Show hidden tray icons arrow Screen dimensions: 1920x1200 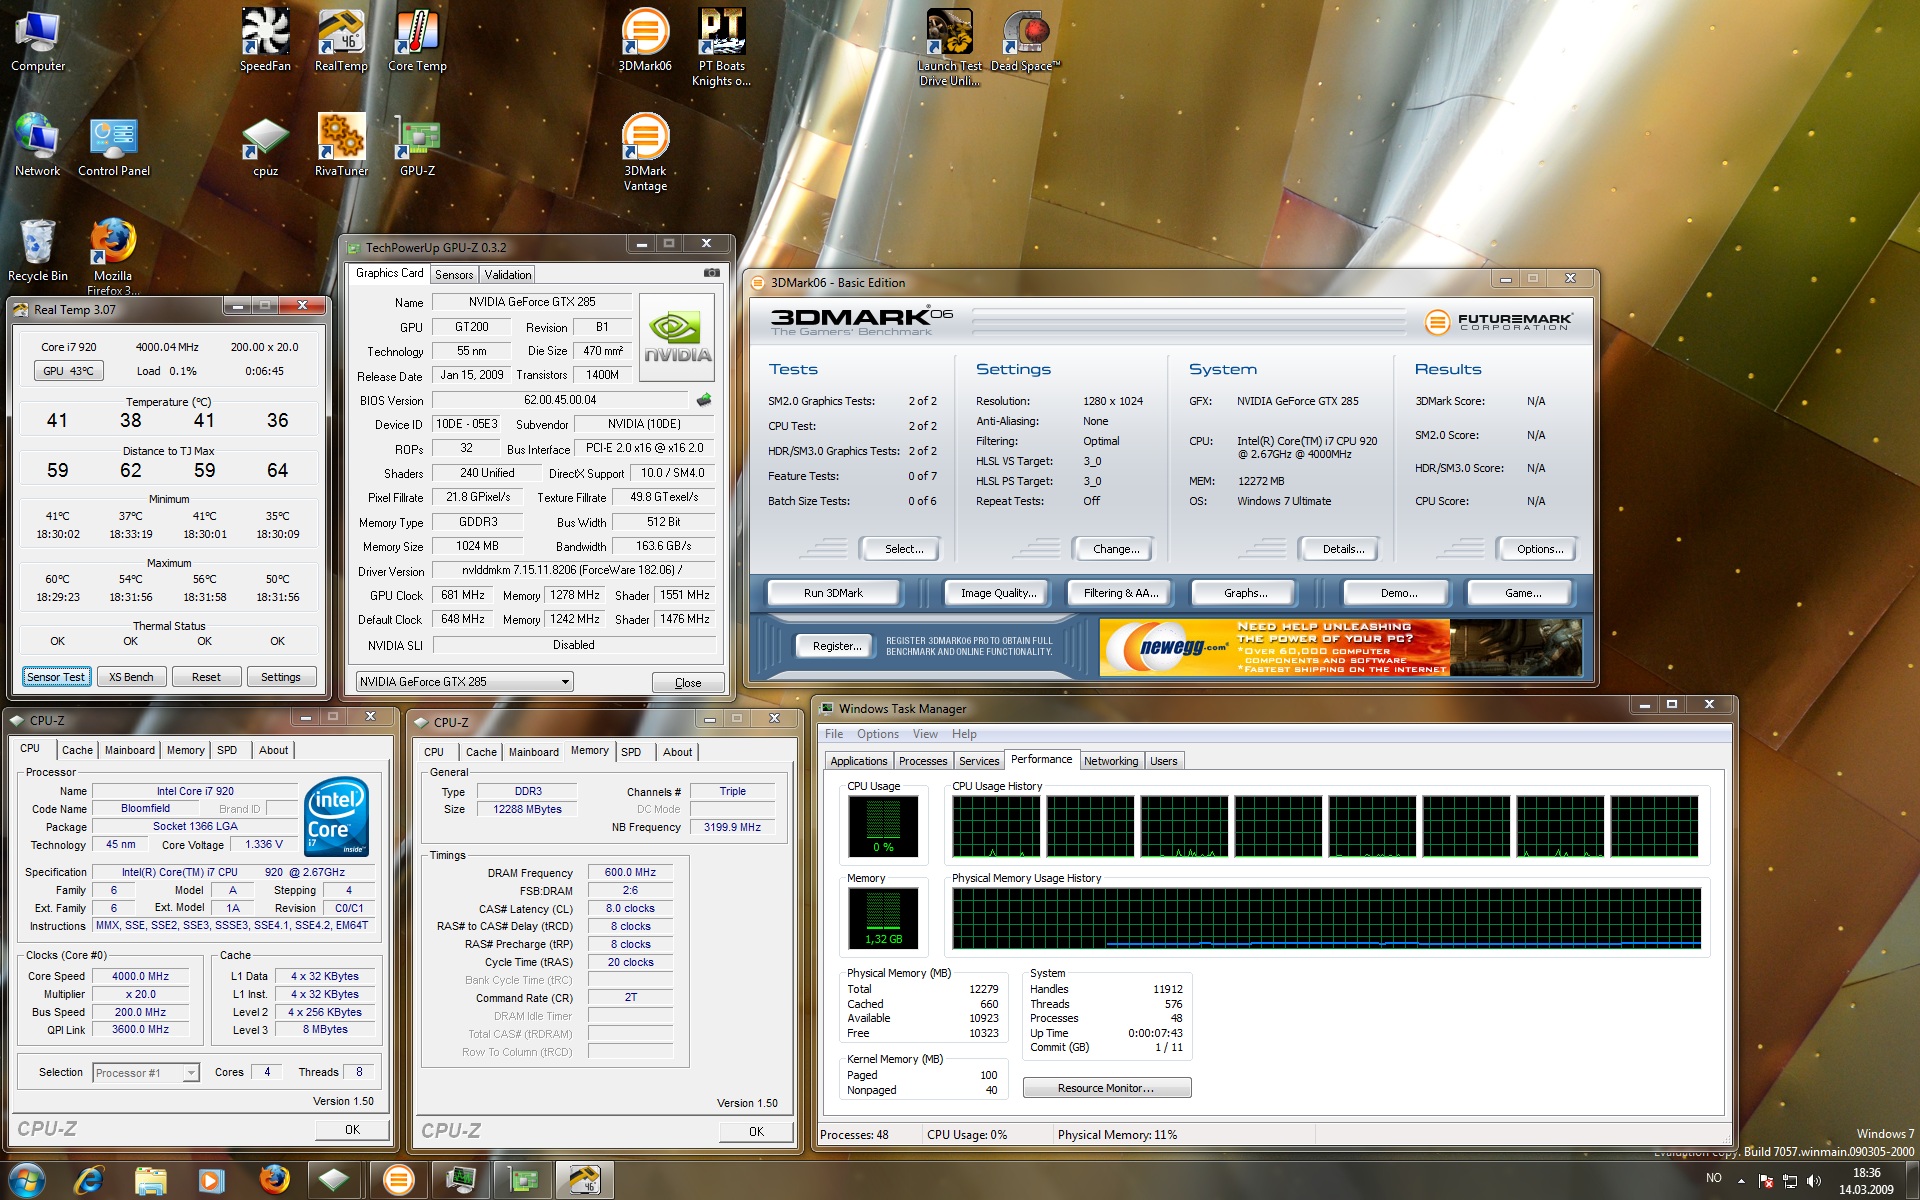coord(1741,1181)
